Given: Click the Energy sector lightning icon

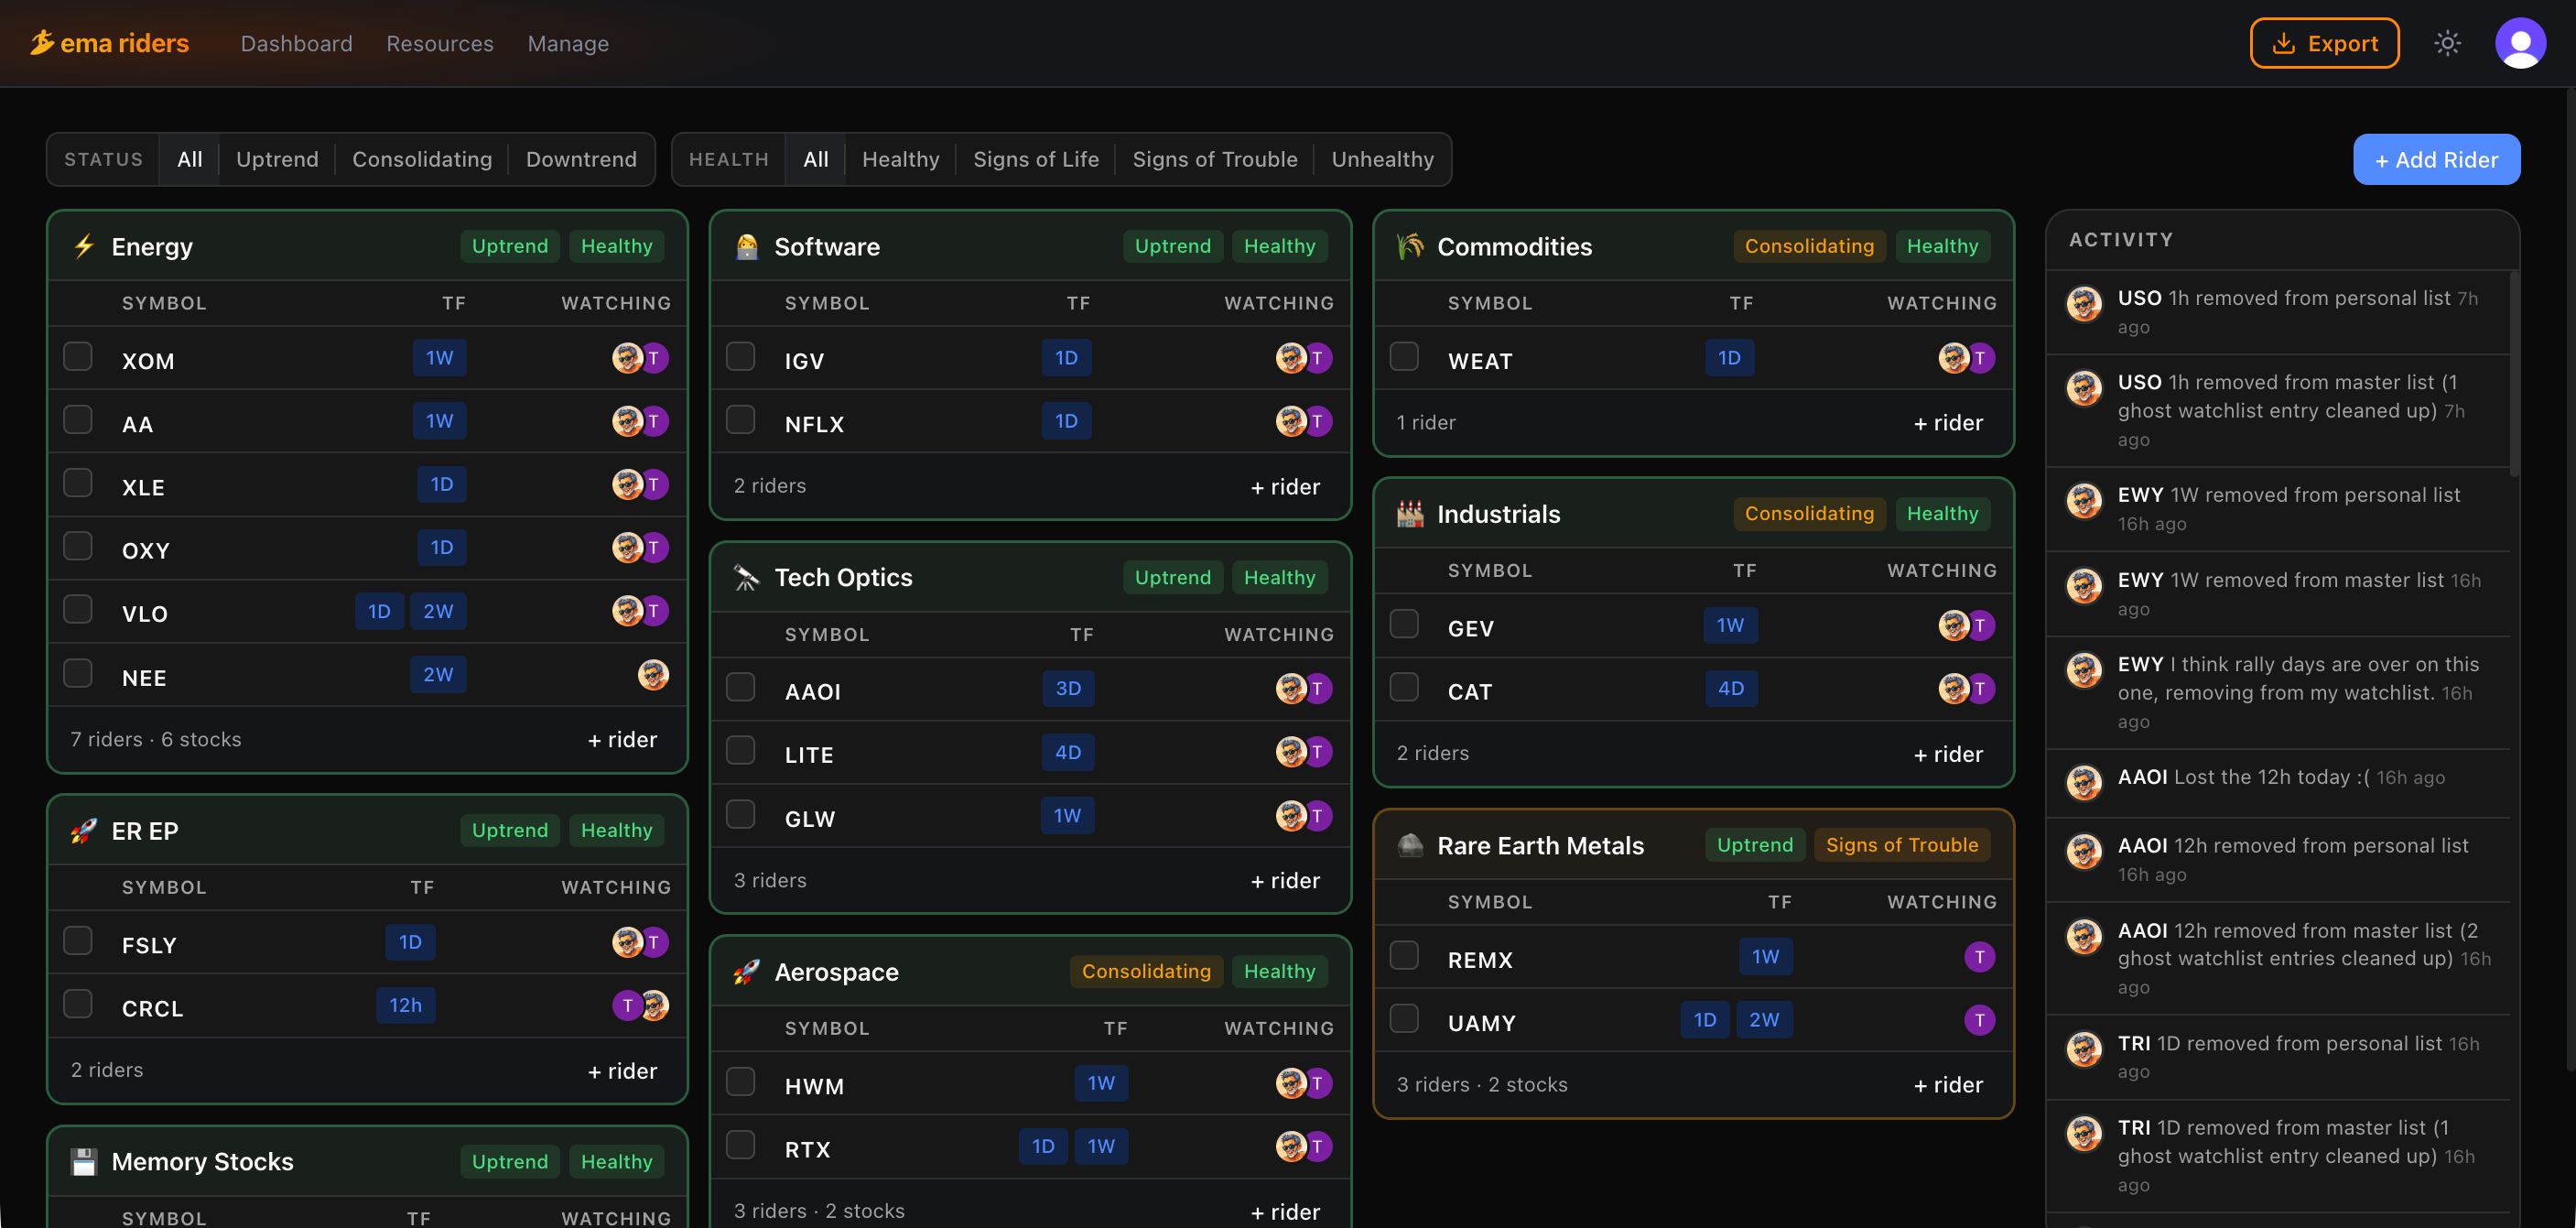Looking at the screenshot, I should [84, 246].
